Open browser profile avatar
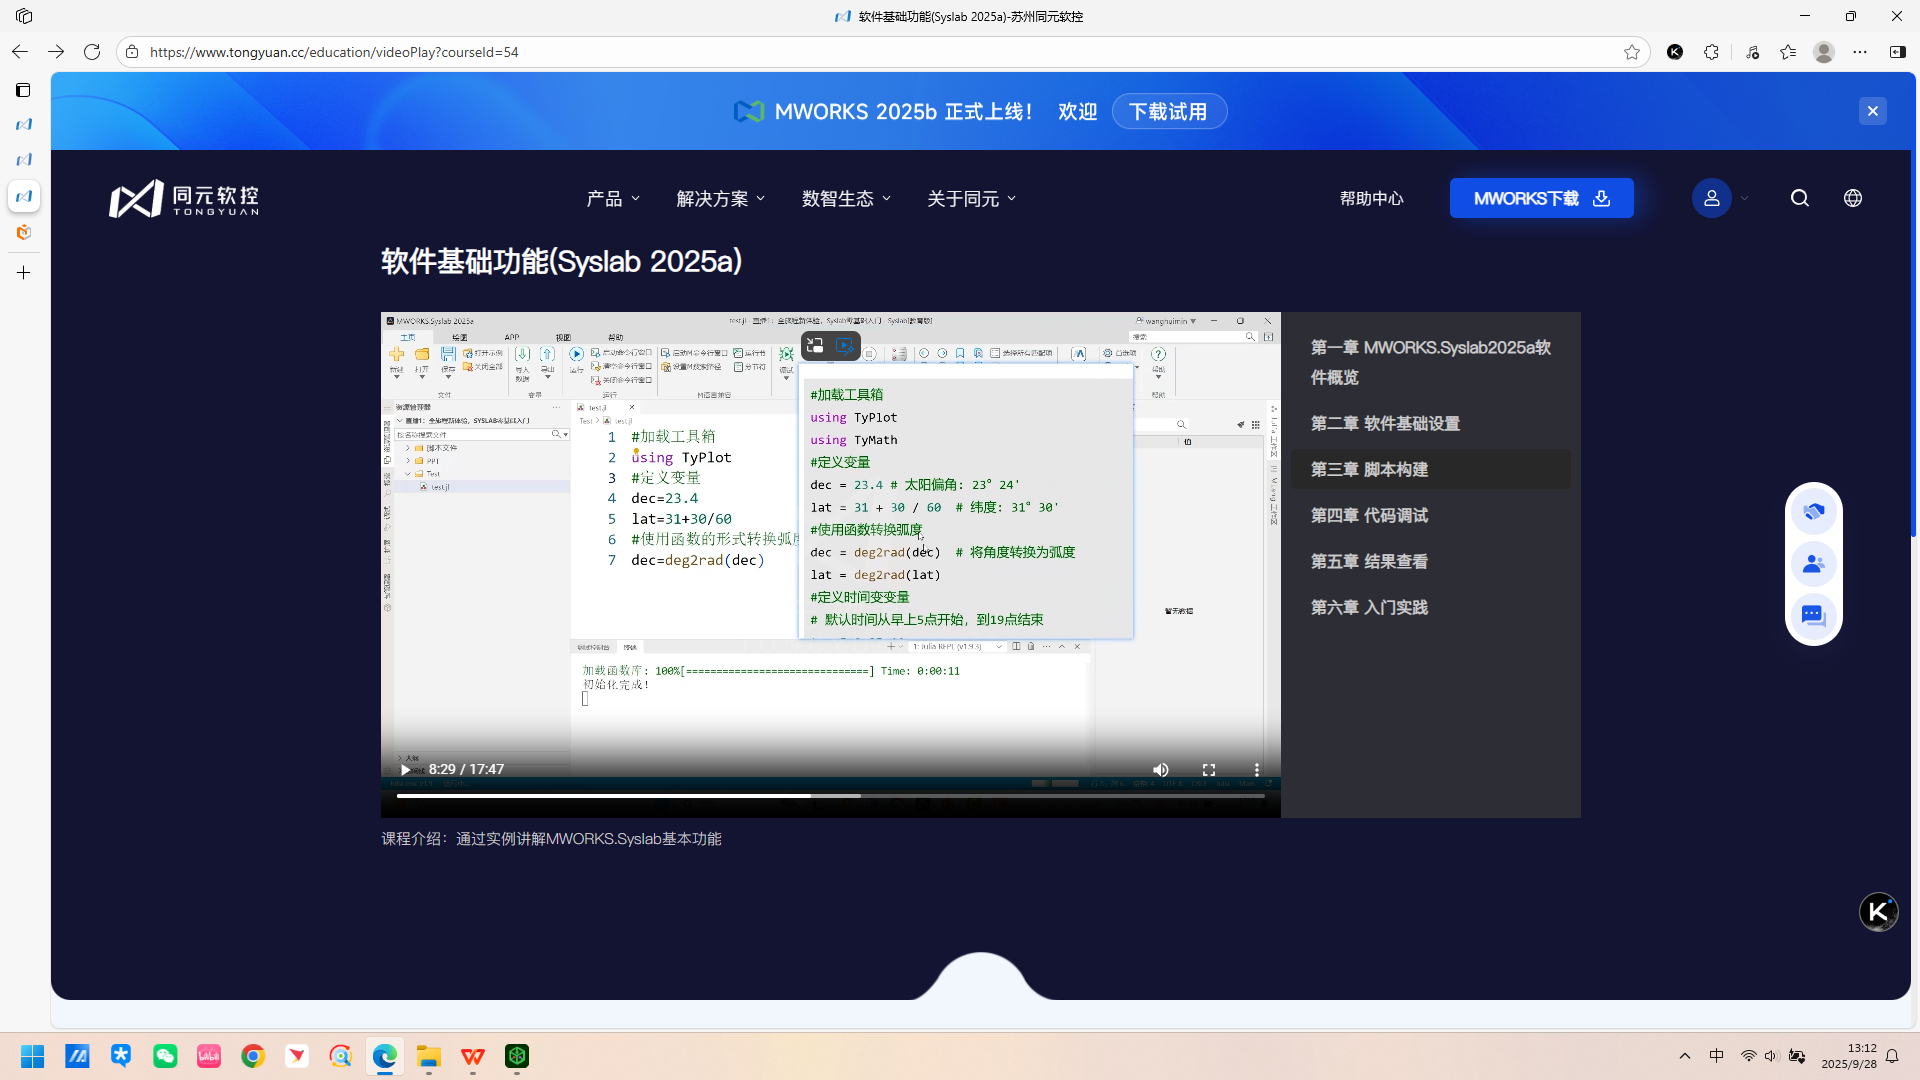The image size is (1920, 1080). pyautogui.click(x=1824, y=52)
